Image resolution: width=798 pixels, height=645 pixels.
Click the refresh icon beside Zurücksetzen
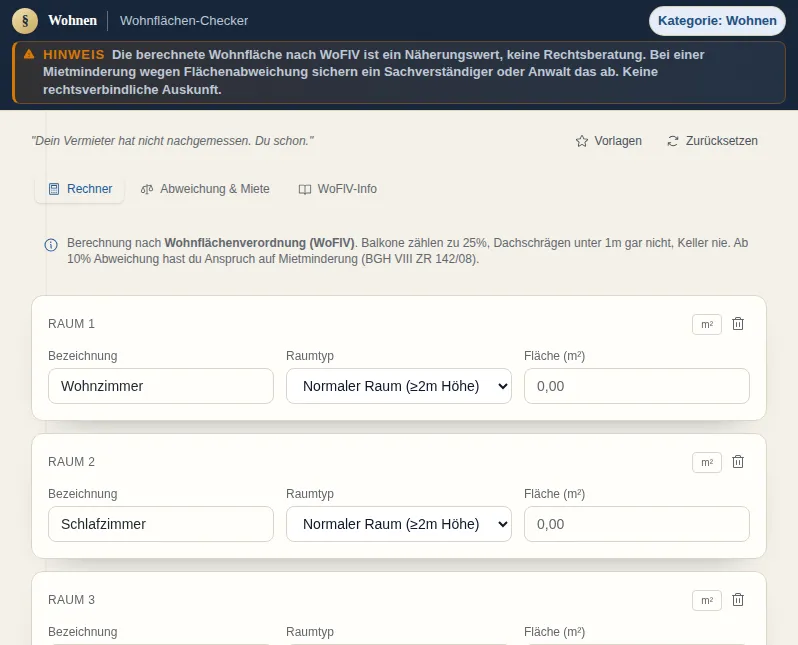673,141
